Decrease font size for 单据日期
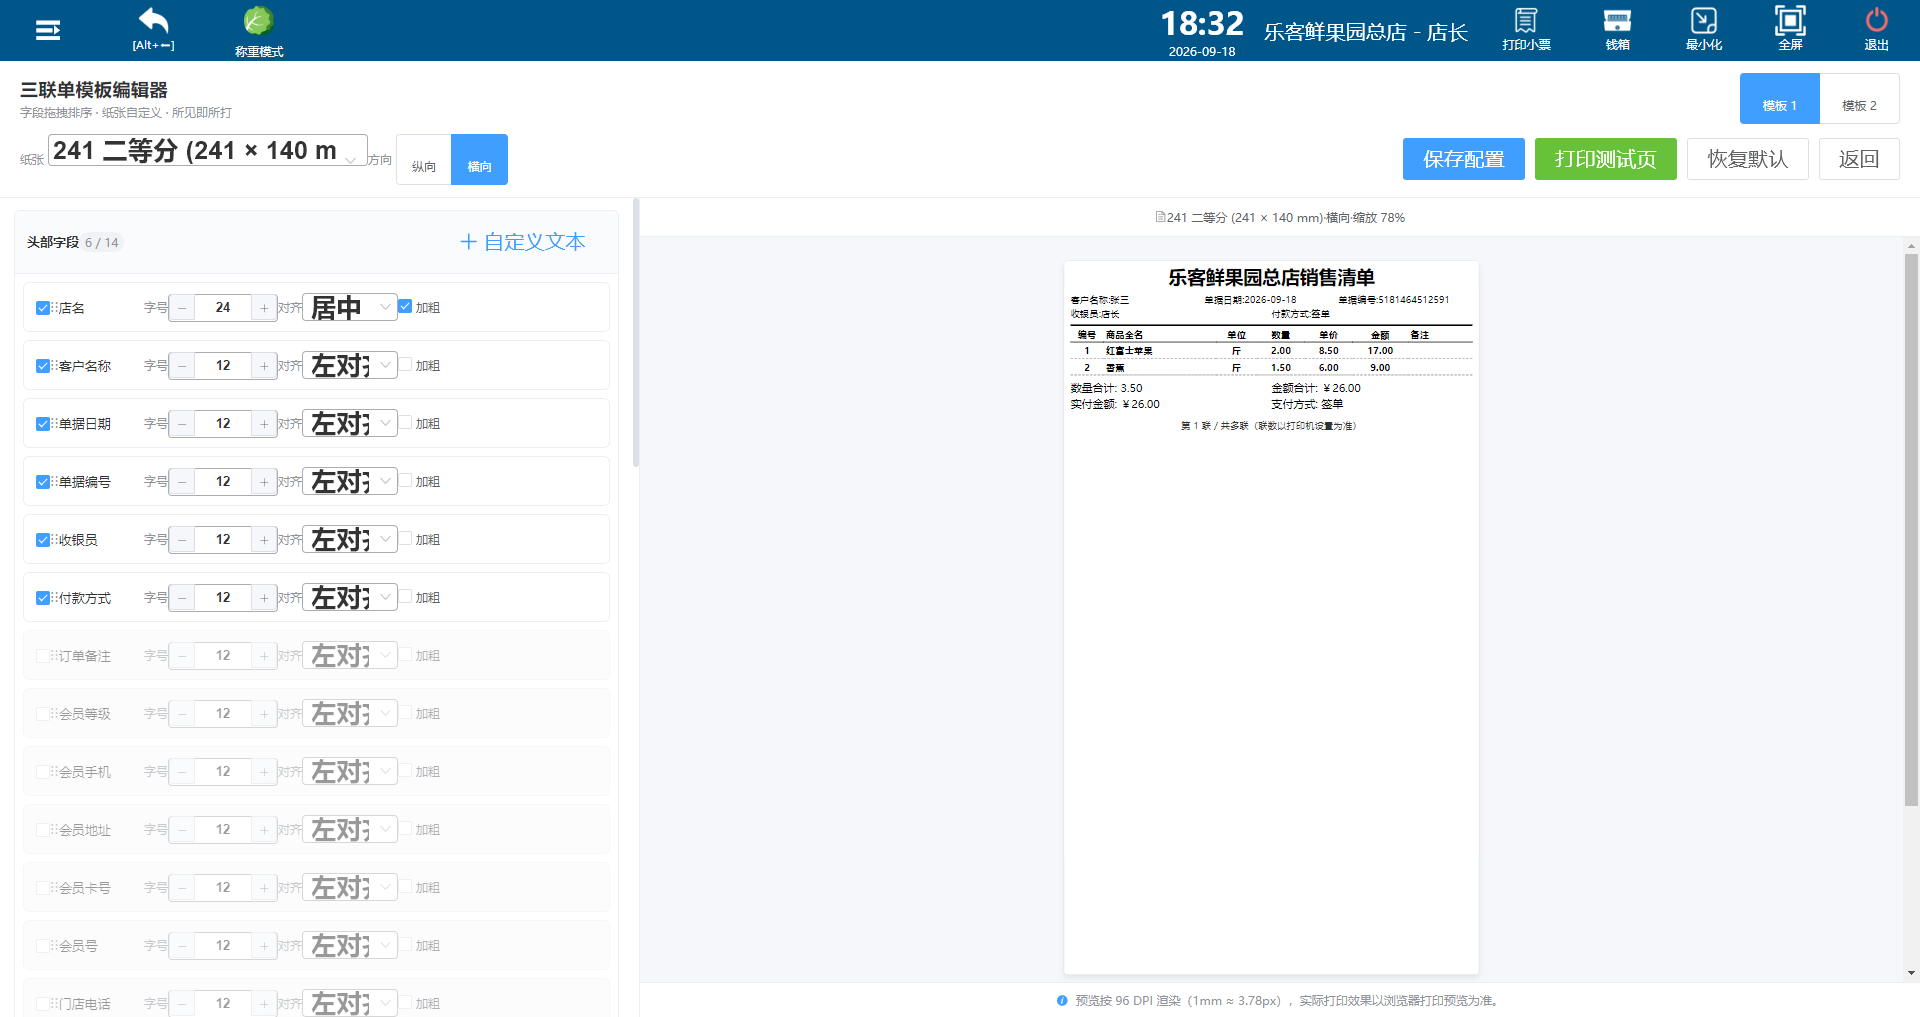This screenshot has height=1017, width=1920. click(182, 424)
